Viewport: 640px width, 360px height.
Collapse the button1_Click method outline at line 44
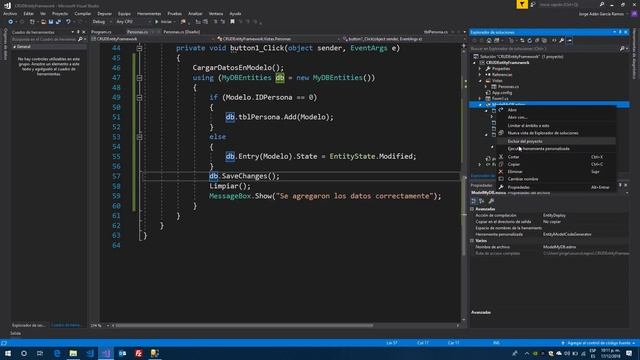point(139,48)
